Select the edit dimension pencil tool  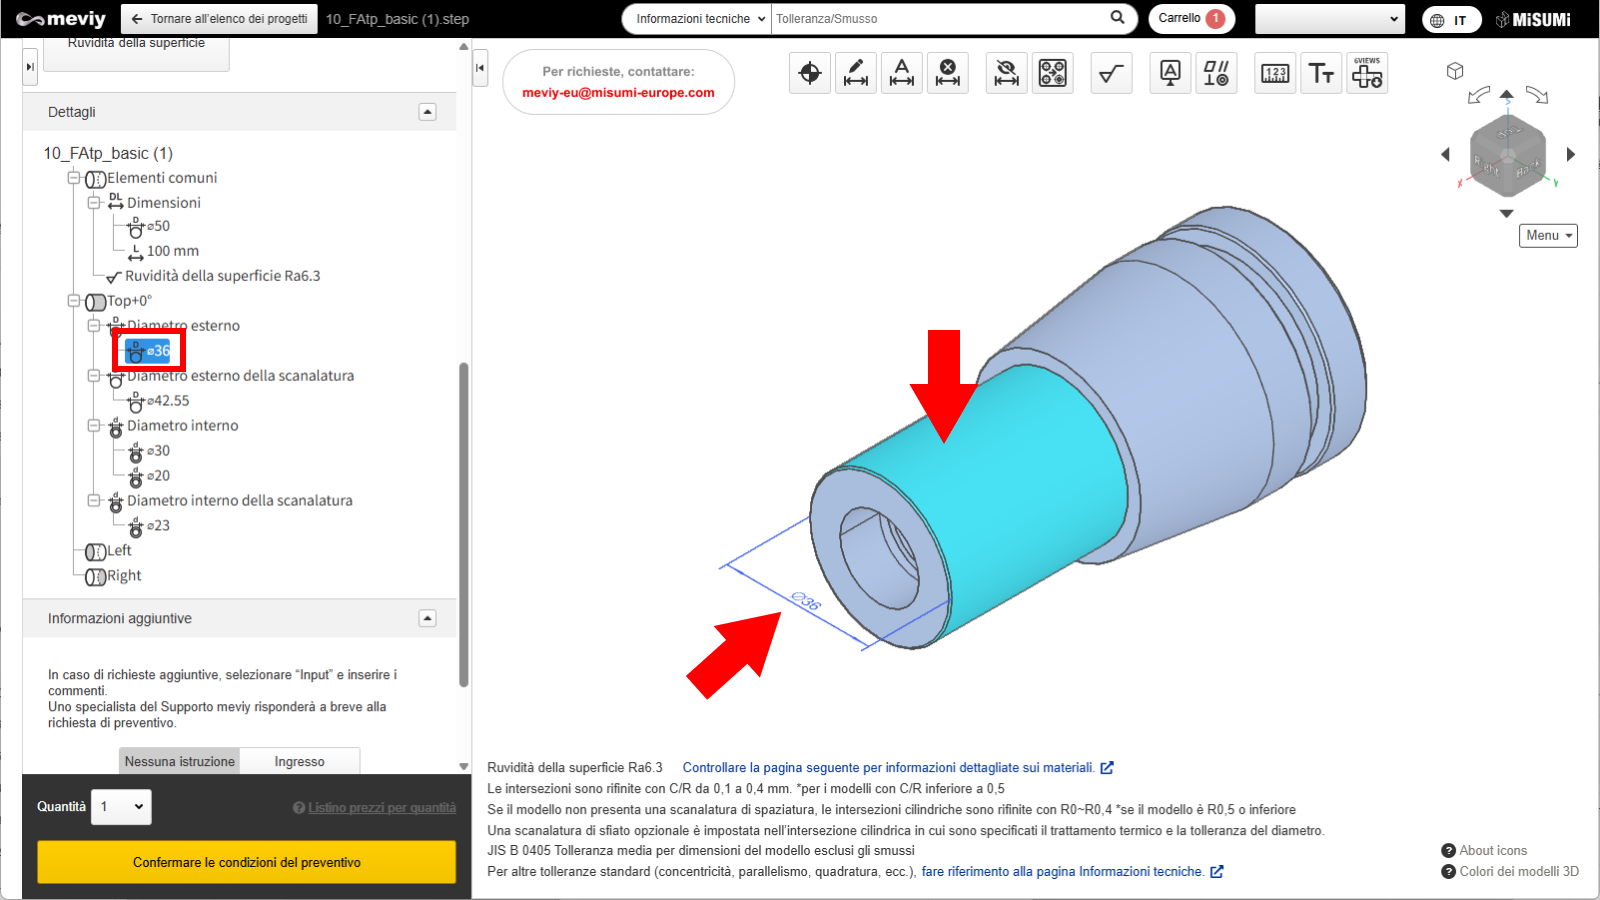856,73
